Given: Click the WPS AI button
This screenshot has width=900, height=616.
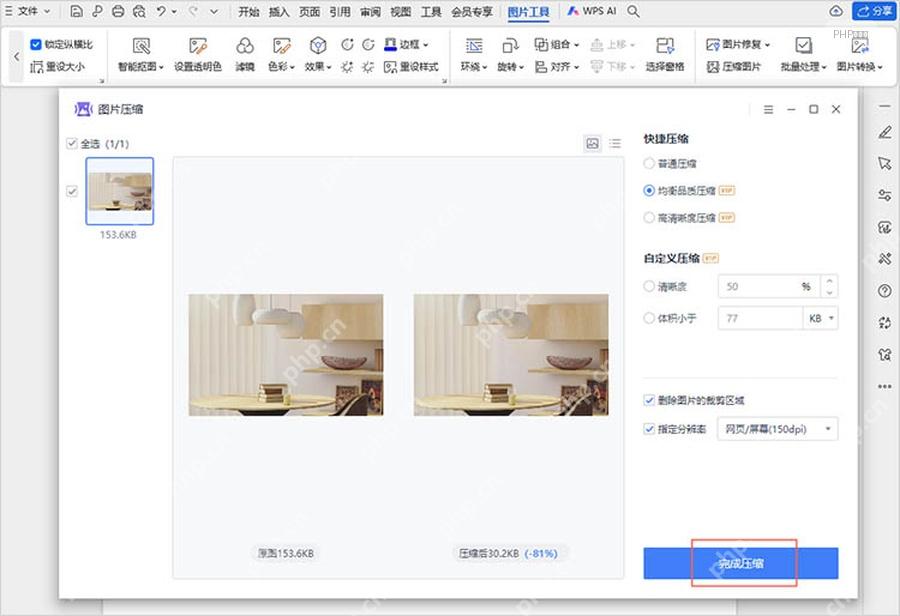Looking at the screenshot, I should click(x=592, y=11).
